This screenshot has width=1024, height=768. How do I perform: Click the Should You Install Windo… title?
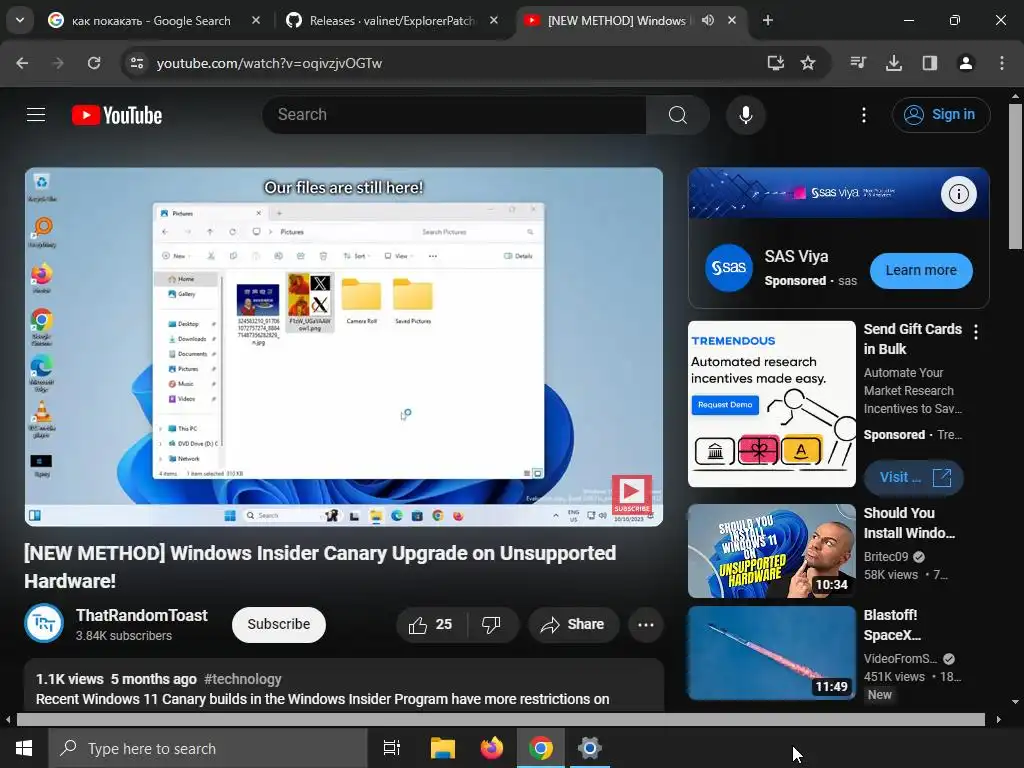(909, 523)
